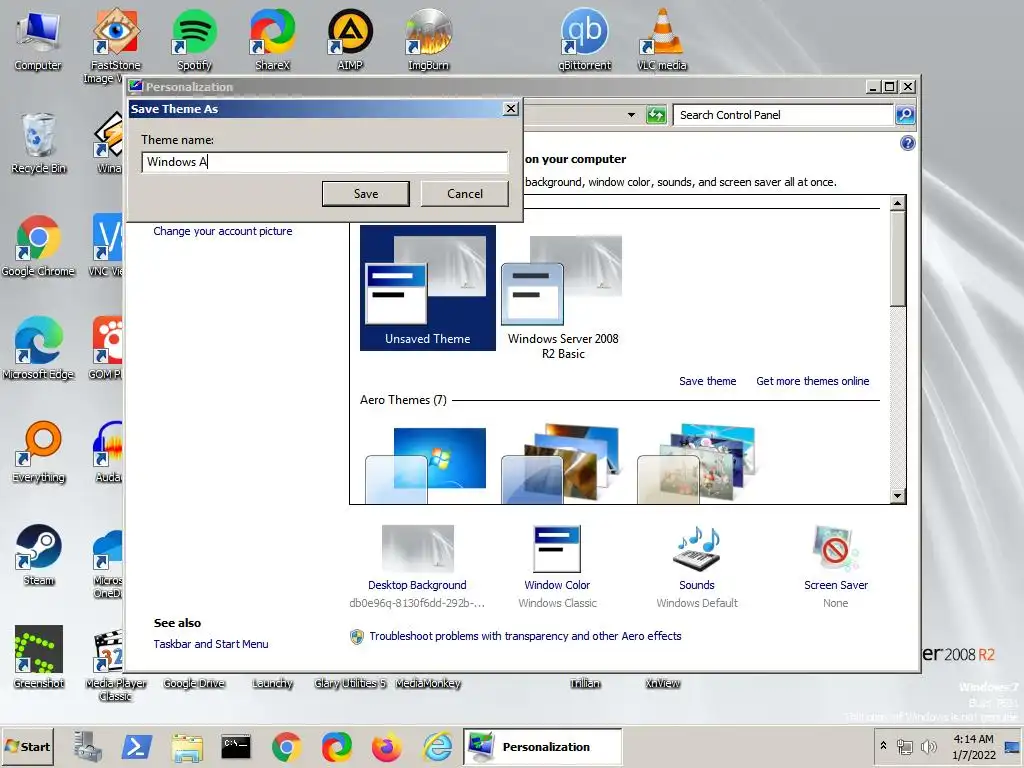Select the AIMP desktop shortcut
1024x768 pixels.
tap(350, 40)
